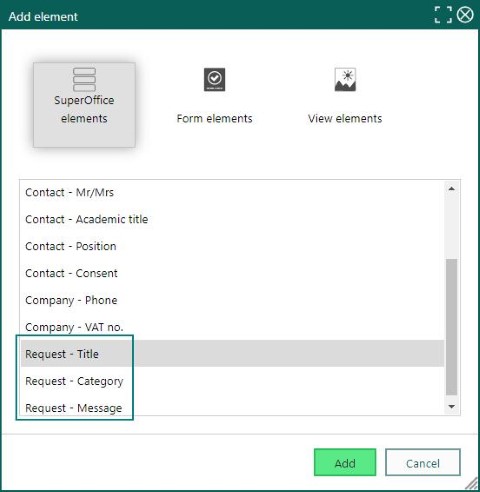Image resolution: width=480 pixels, height=492 pixels.
Task: Select the 'Contact - Academic title' list item
Action: pyautogui.click(x=232, y=219)
